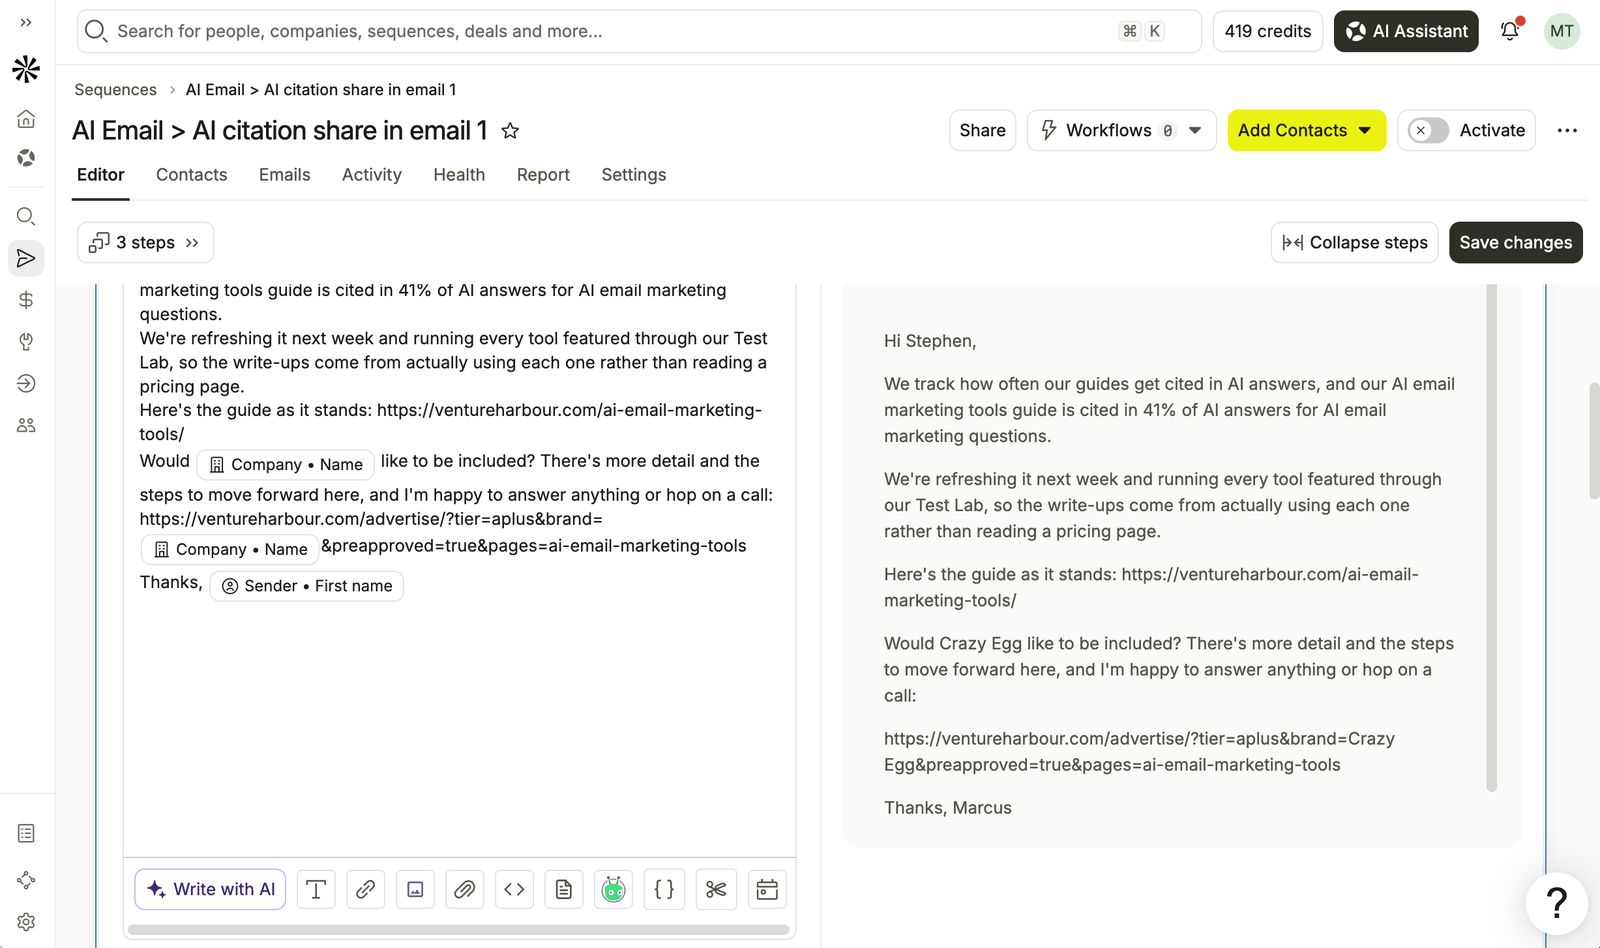Image resolution: width=1600 pixels, height=948 pixels.
Task: Open the workflow nodes icon in sidebar
Action: tap(26, 880)
